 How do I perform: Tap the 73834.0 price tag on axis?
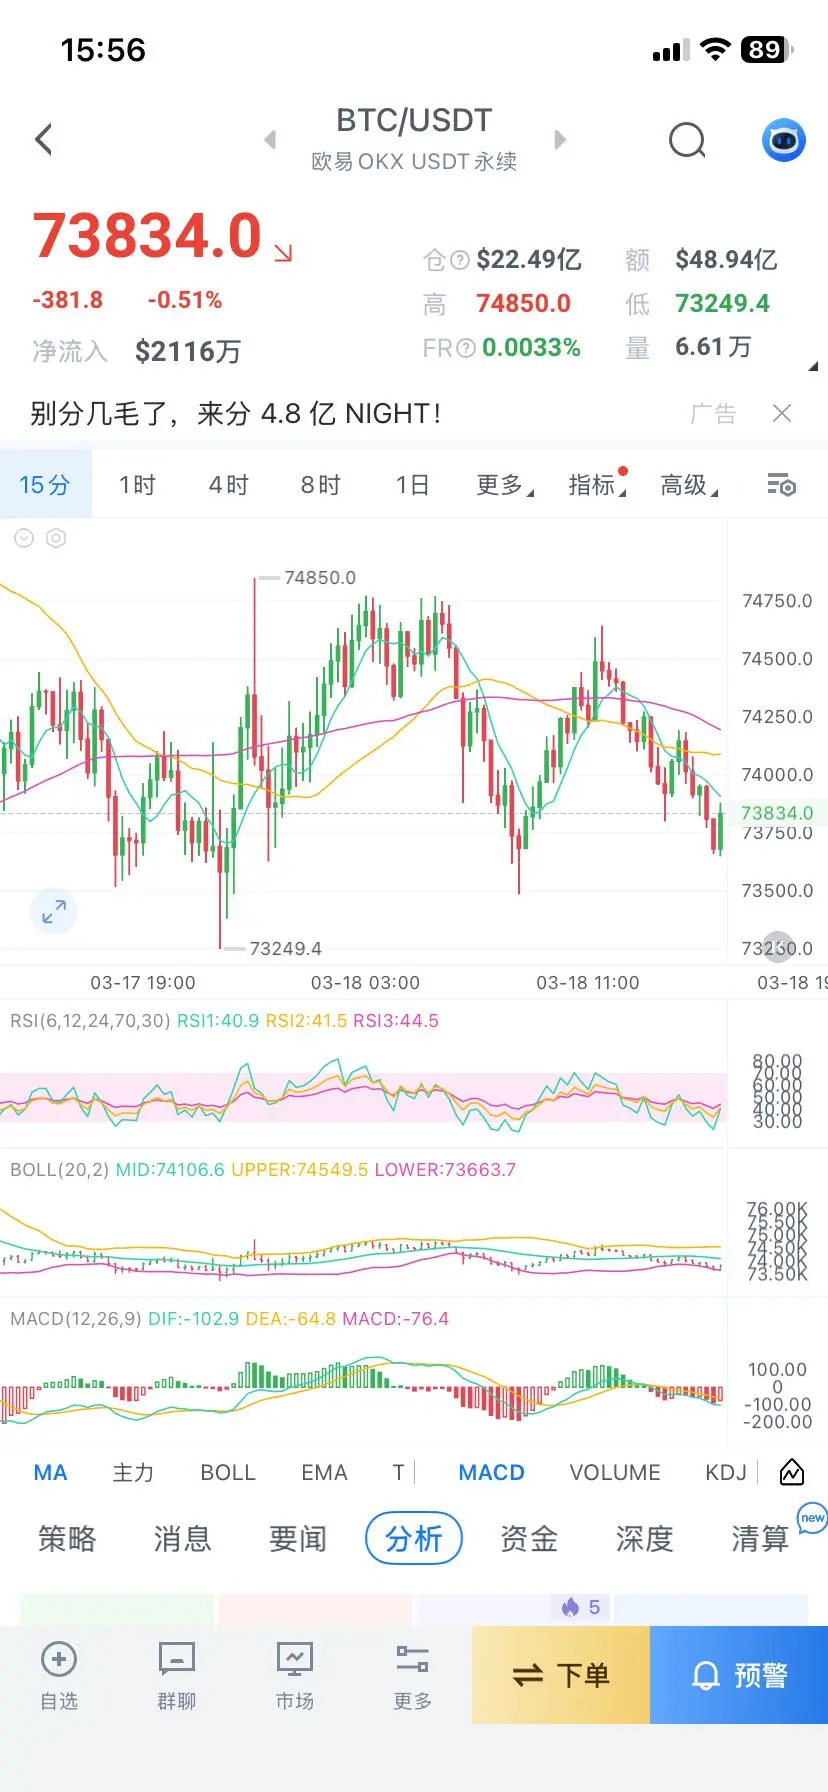777,813
